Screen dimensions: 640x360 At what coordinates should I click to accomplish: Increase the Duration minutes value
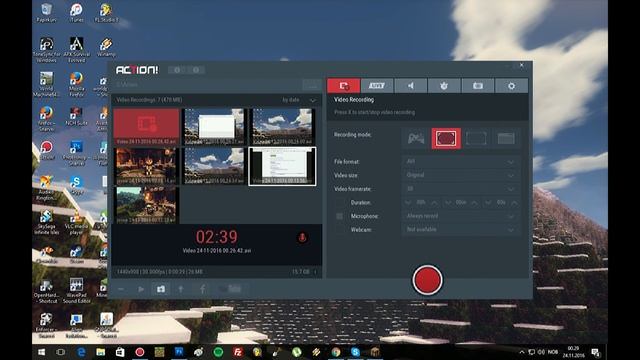pos(474,202)
